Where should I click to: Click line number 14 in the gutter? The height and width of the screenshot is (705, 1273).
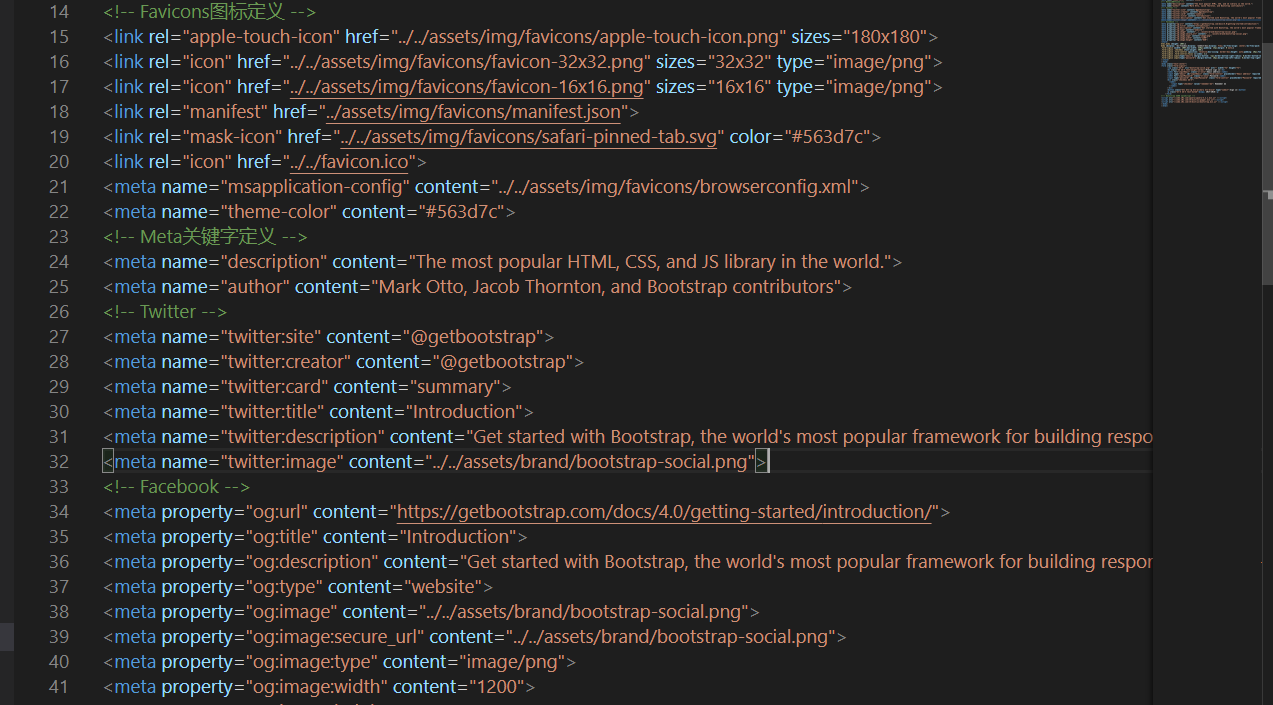(59, 12)
